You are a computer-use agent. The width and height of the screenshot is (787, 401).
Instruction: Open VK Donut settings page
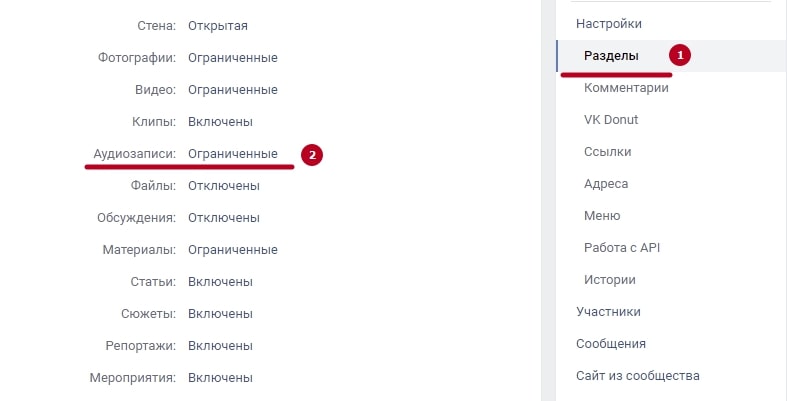tap(611, 120)
